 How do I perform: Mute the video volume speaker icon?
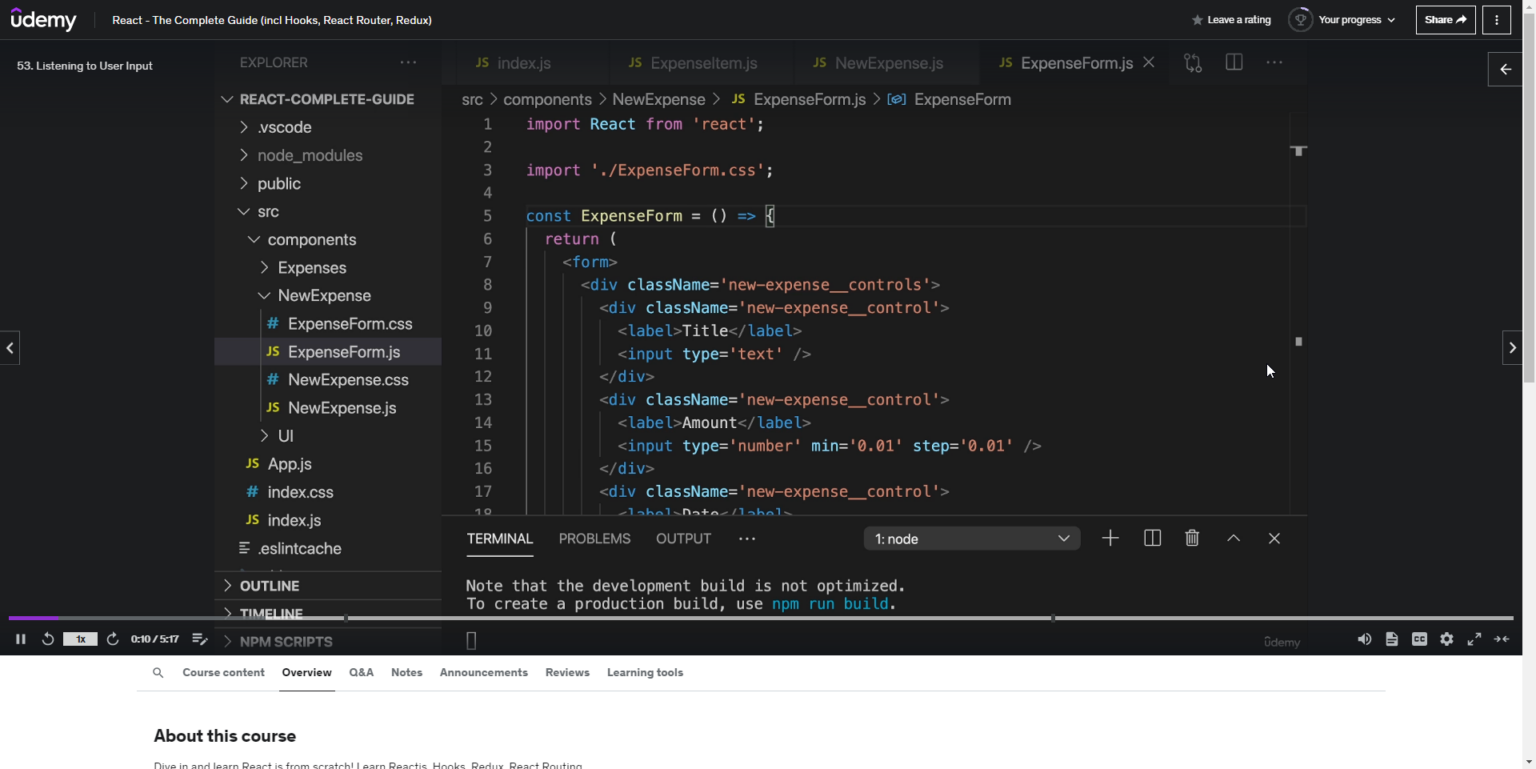click(x=1363, y=641)
